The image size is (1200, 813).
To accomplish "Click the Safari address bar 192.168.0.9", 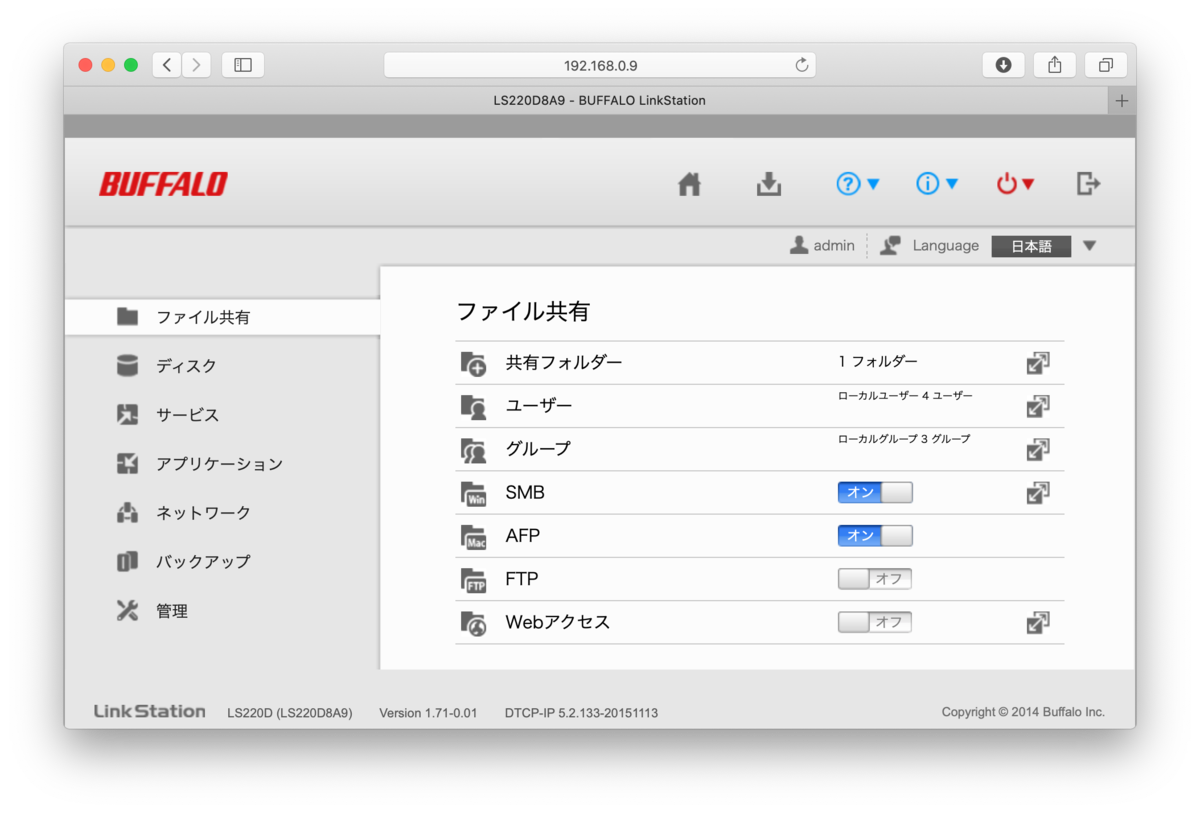I will click(600, 65).
